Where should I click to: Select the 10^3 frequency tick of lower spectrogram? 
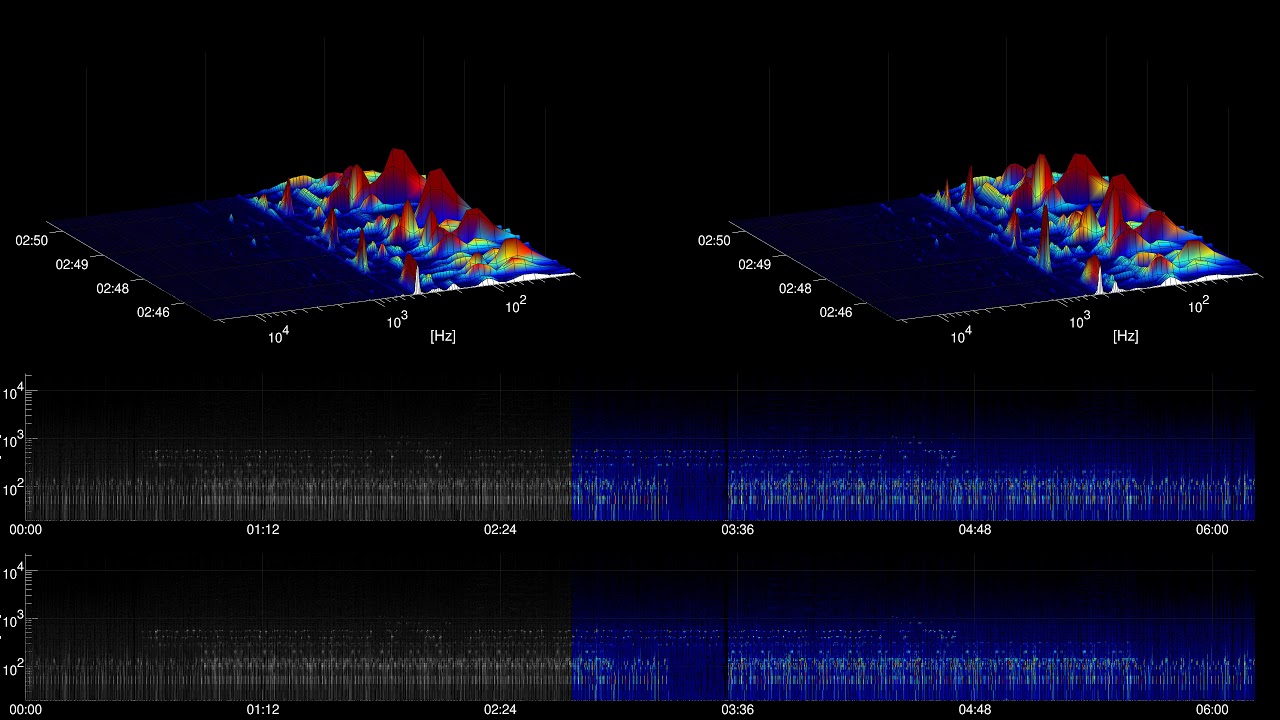pyautogui.click(x=12, y=620)
